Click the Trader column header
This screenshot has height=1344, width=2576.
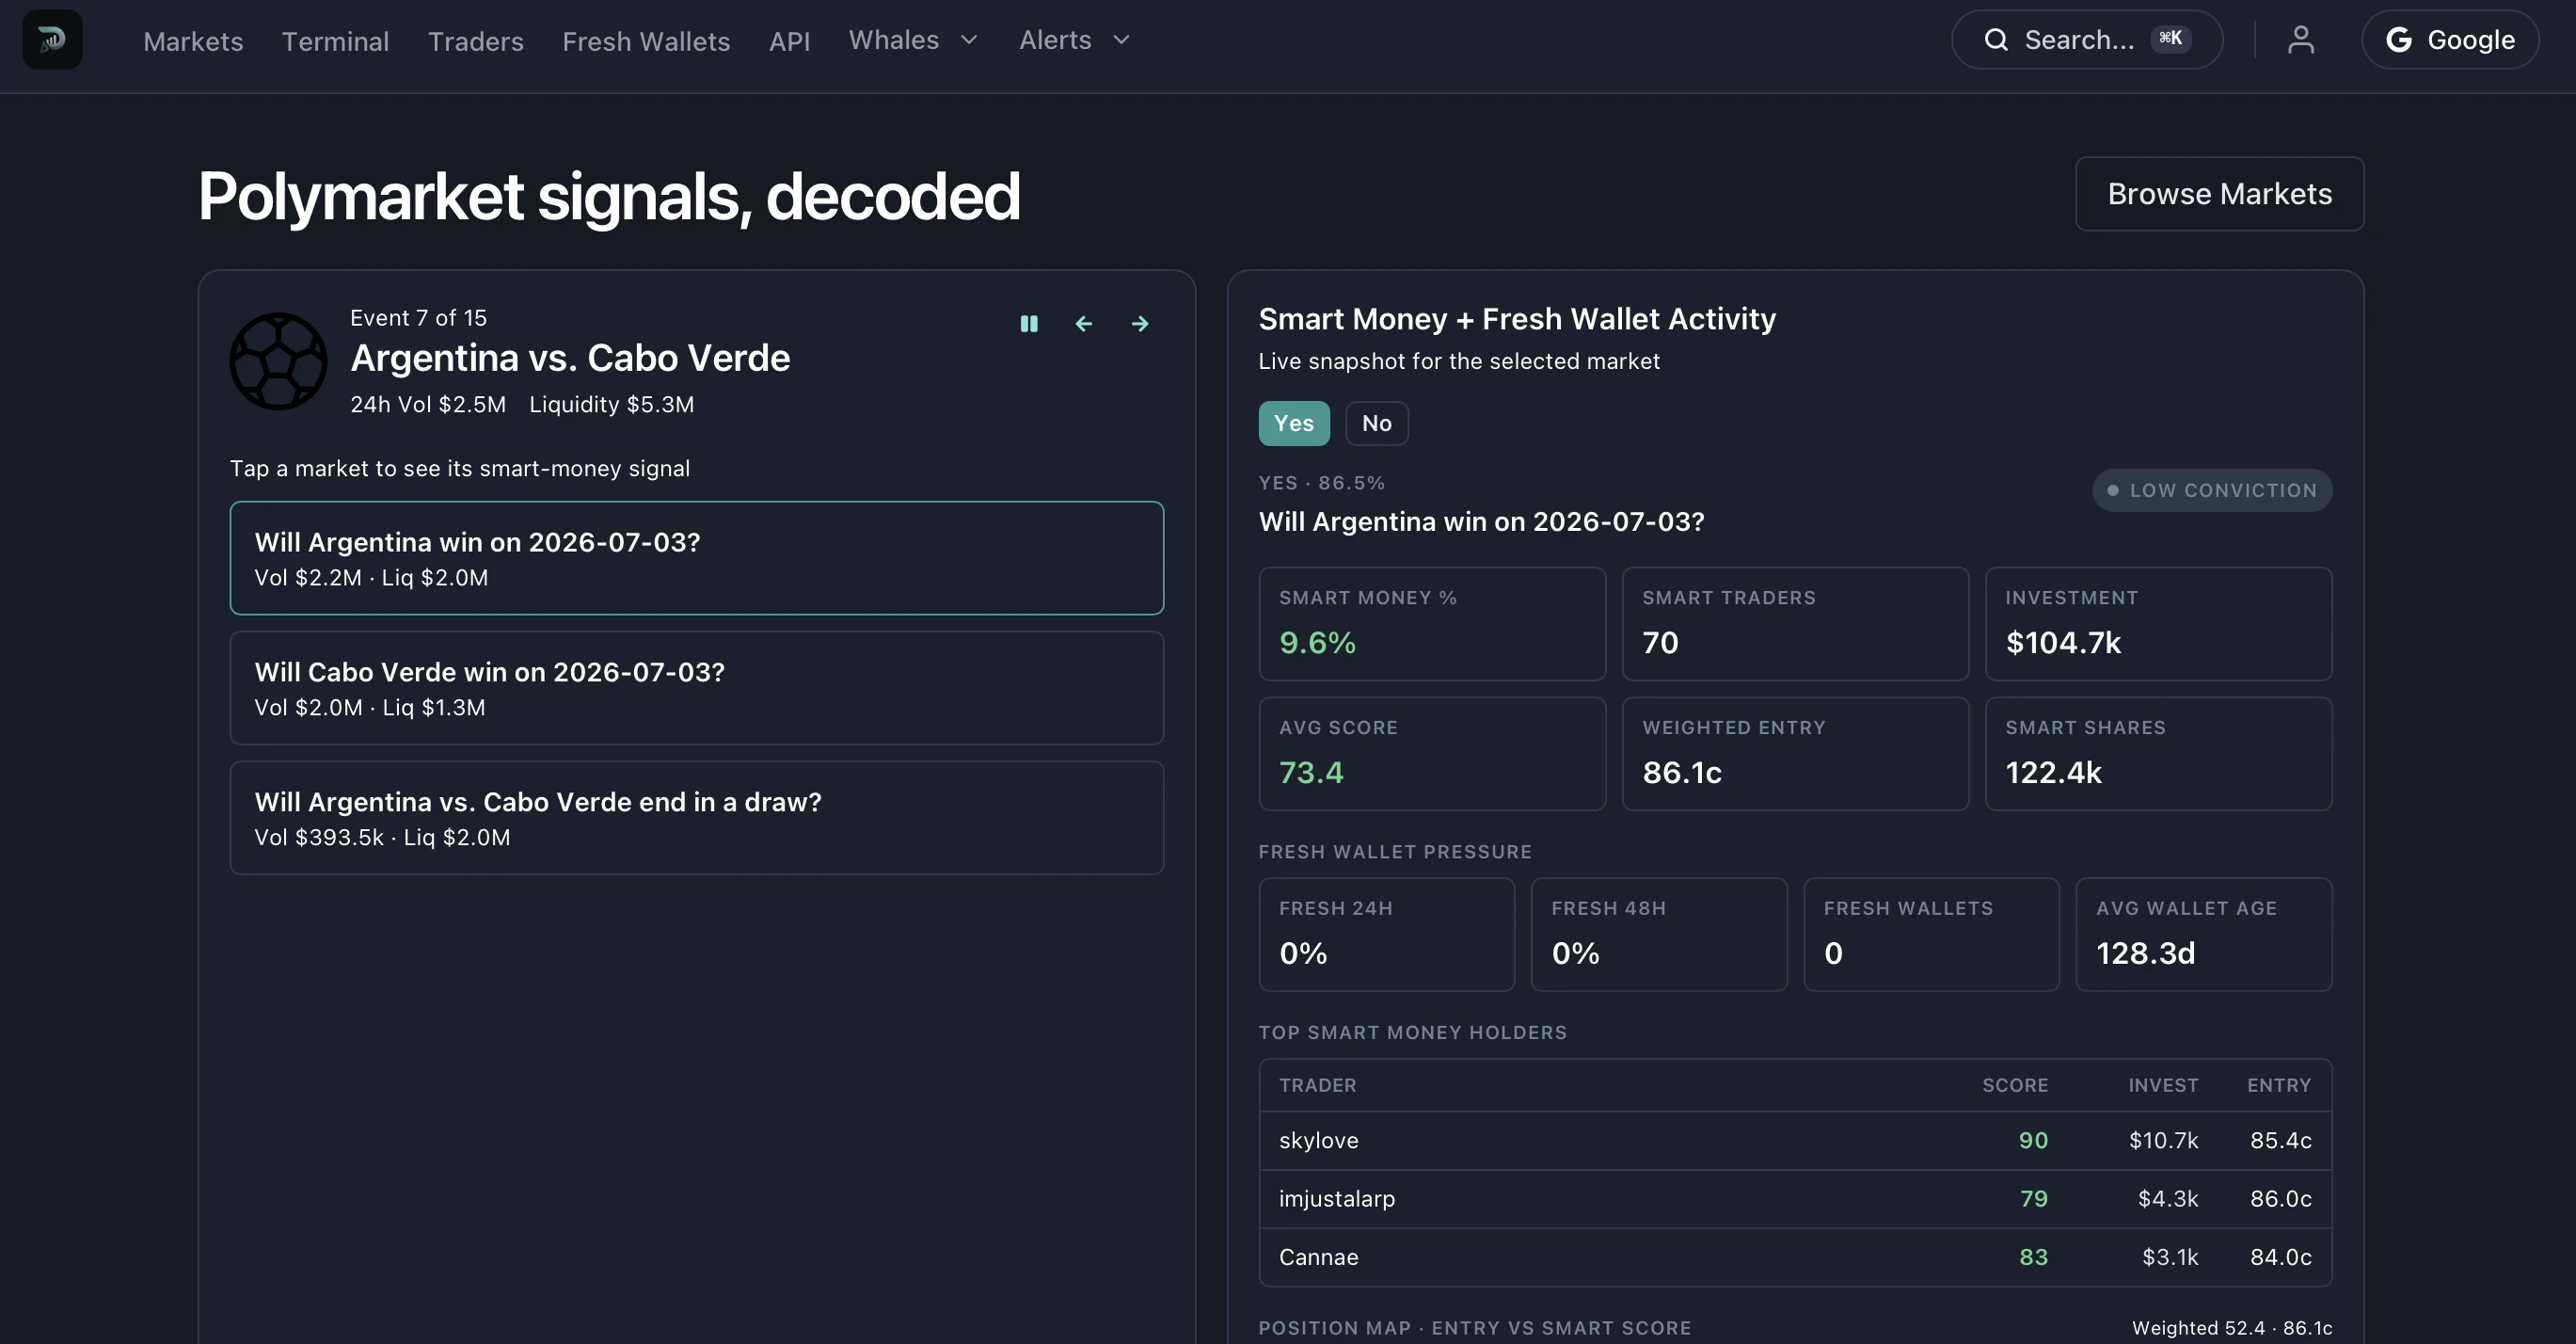1318,1085
